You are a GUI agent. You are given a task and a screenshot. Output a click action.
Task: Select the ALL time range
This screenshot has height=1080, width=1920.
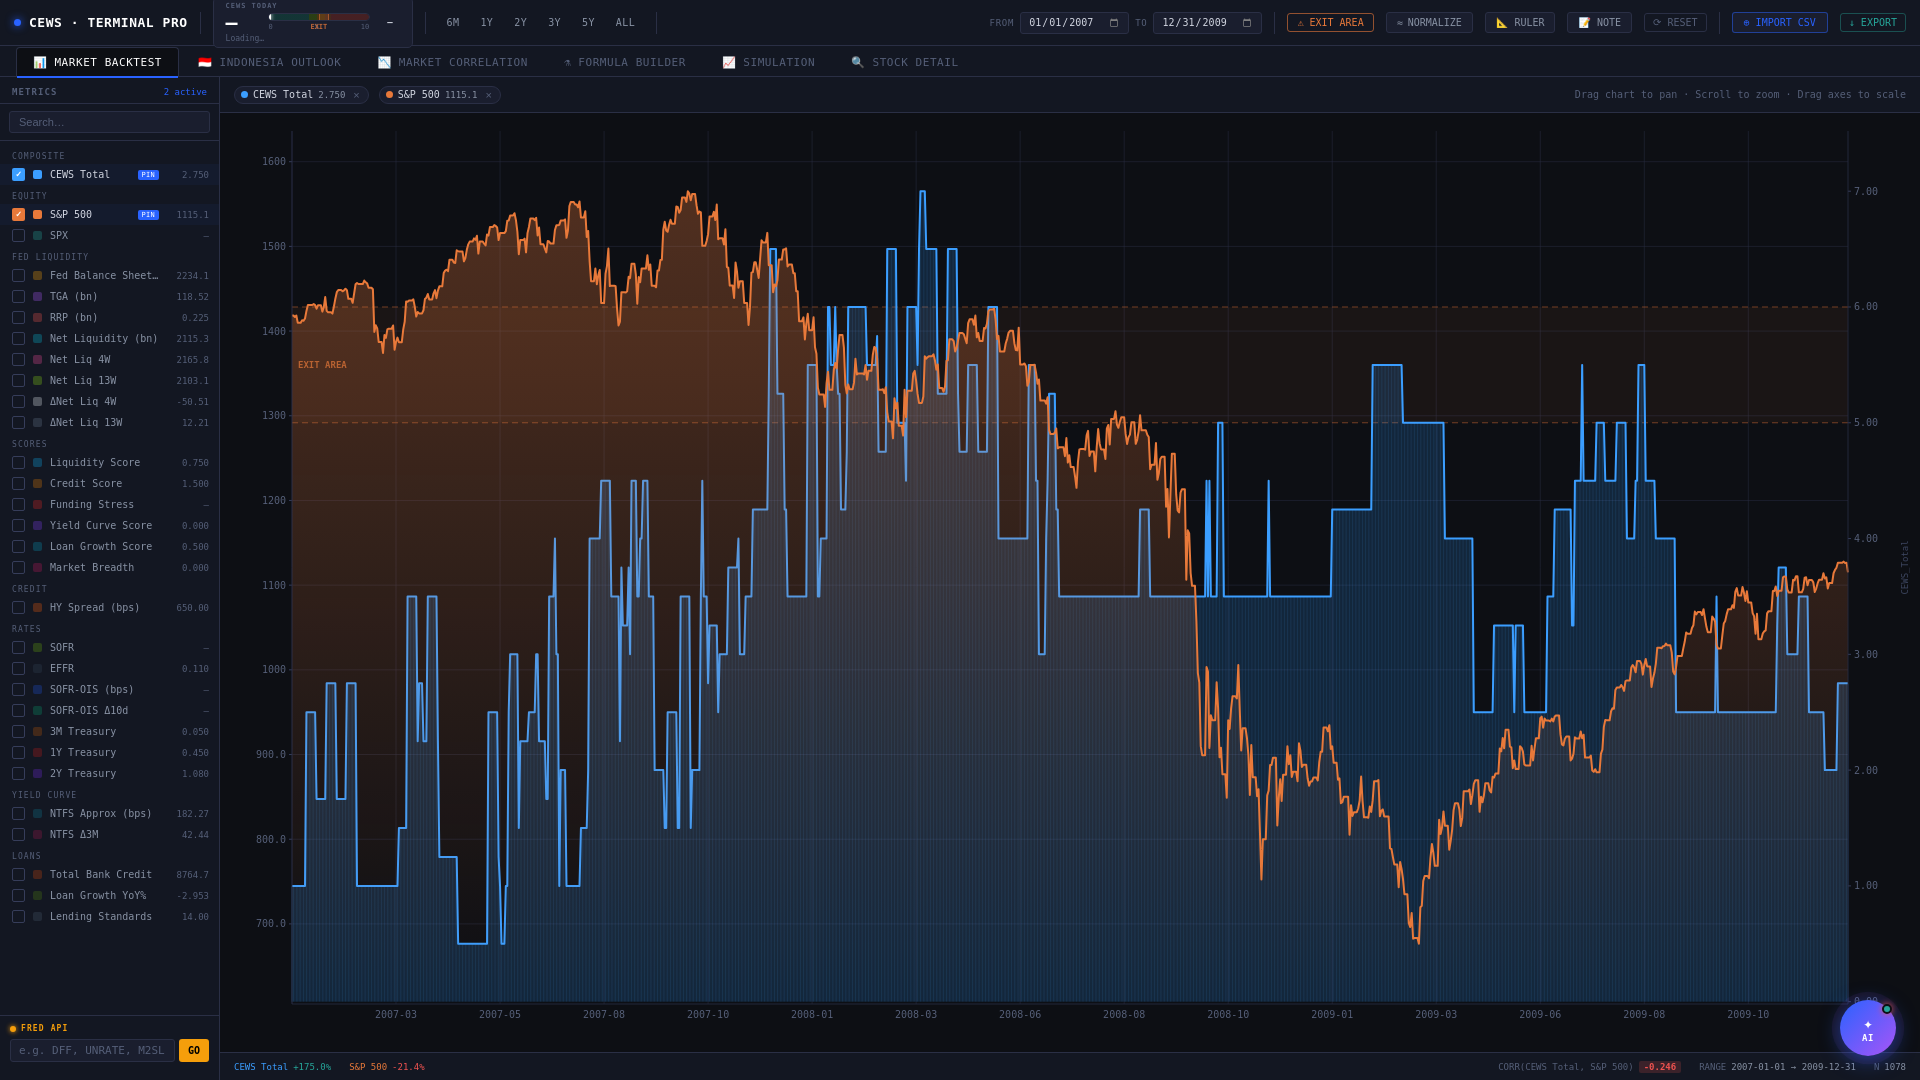pyautogui.click(x=625, y=23)
